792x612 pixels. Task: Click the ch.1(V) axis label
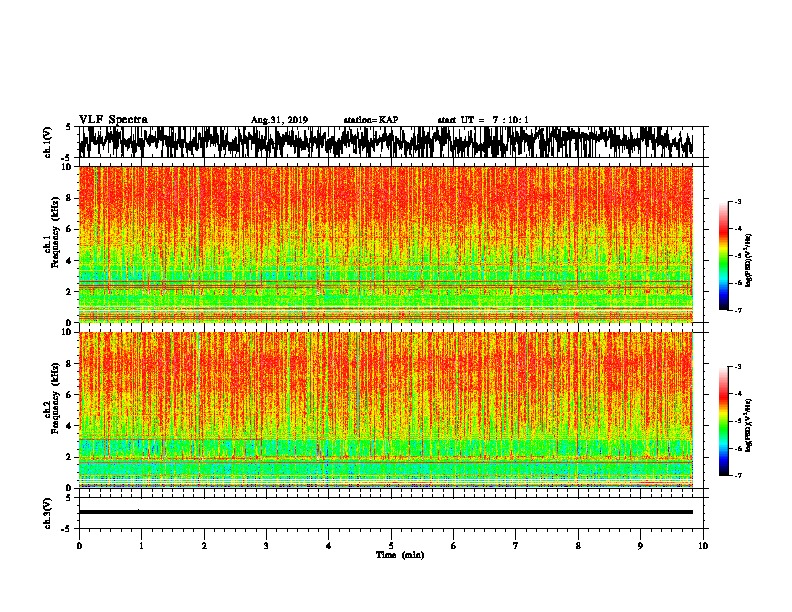click(48, 142)
